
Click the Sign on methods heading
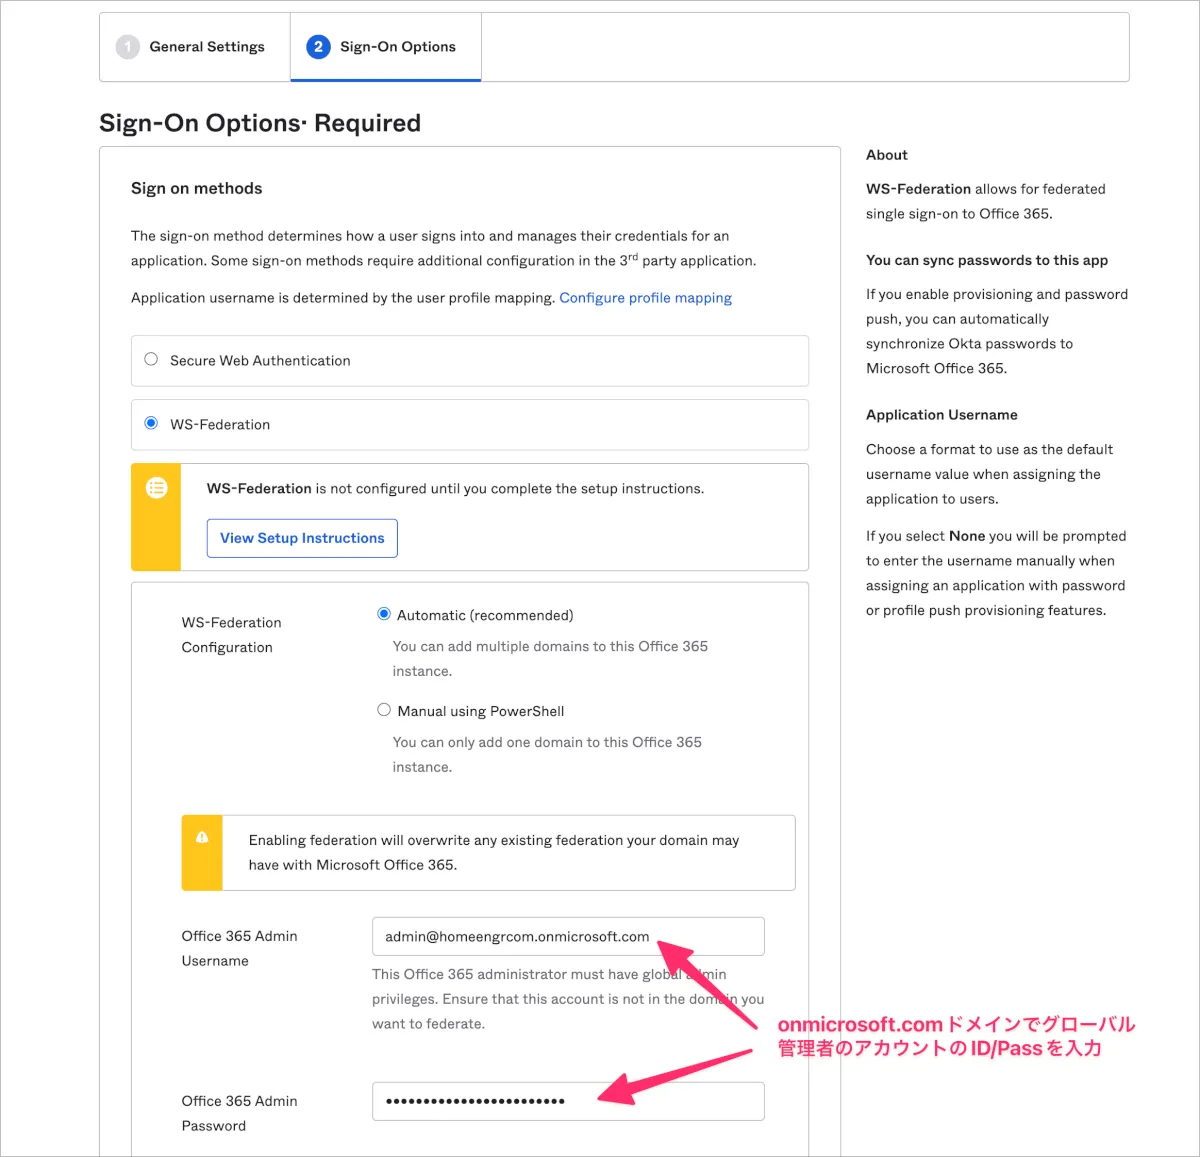point(197,188)
